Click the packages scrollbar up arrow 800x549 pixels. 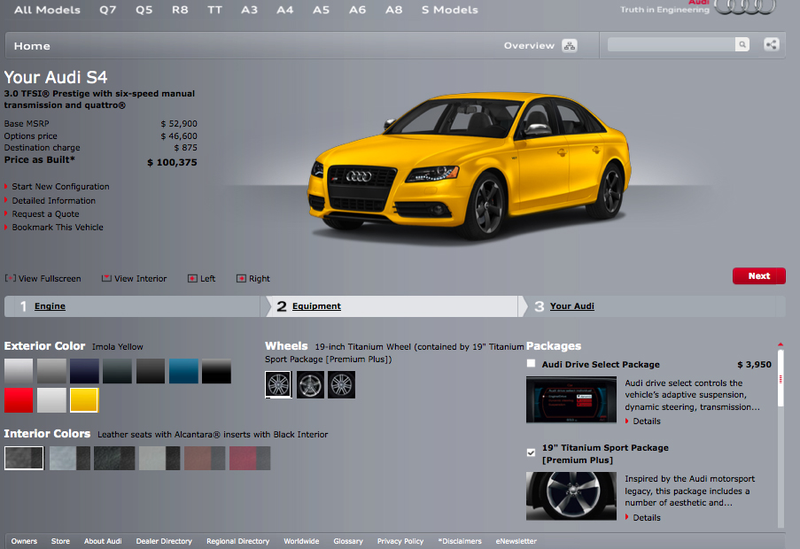pos(780,345)
